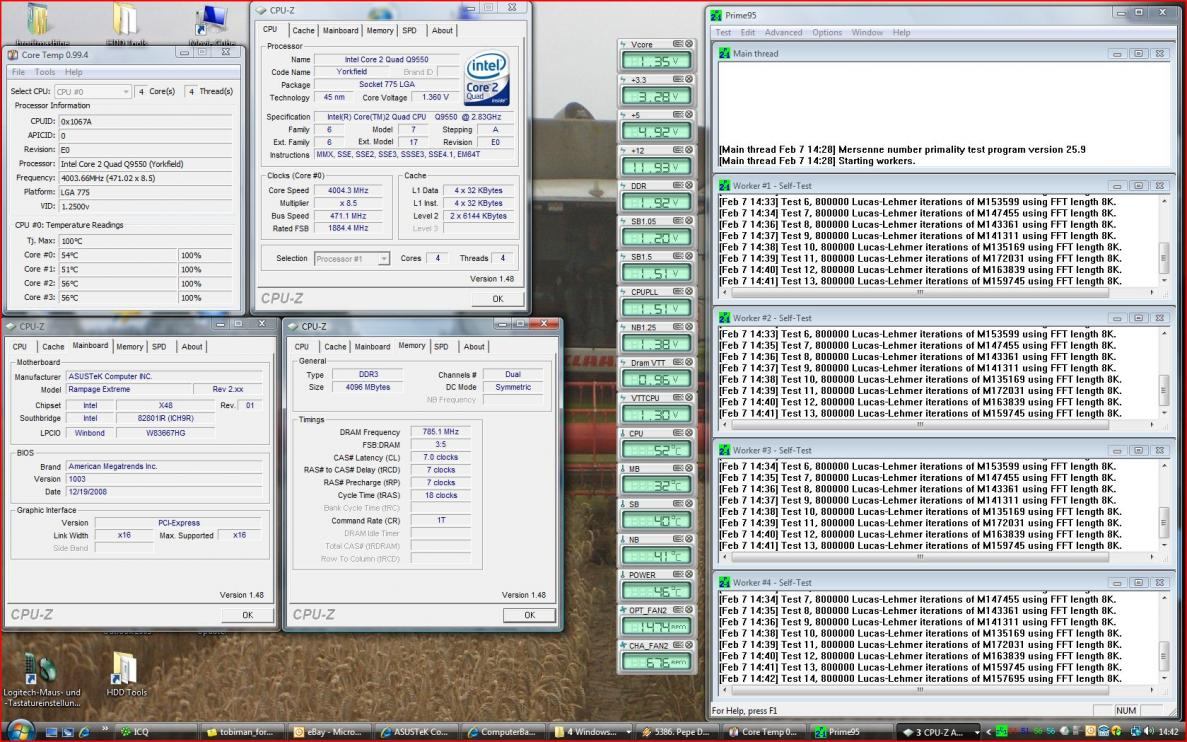Viewport: 1187px width, 742px height.
Task: Open settings icon on NB temperature widget
Action: point(678,538)
